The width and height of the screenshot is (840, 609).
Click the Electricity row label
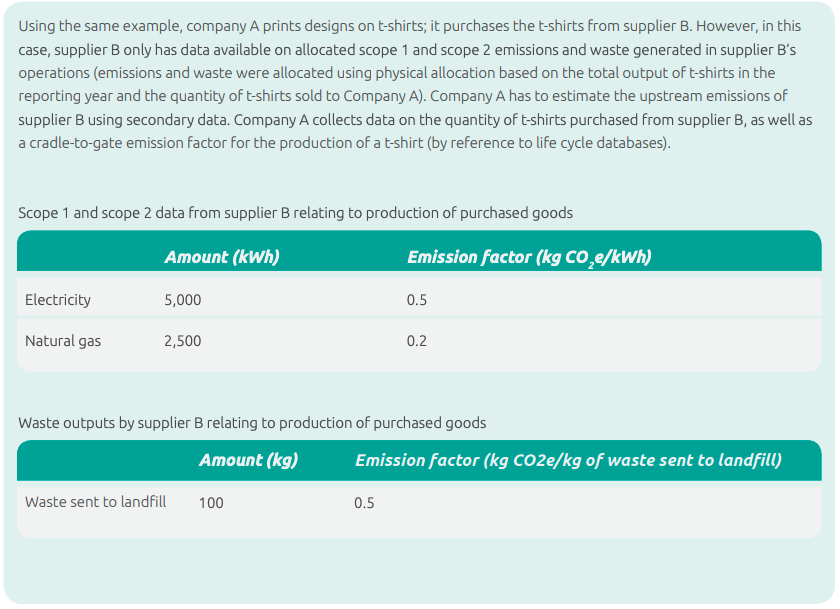point(58,299)
